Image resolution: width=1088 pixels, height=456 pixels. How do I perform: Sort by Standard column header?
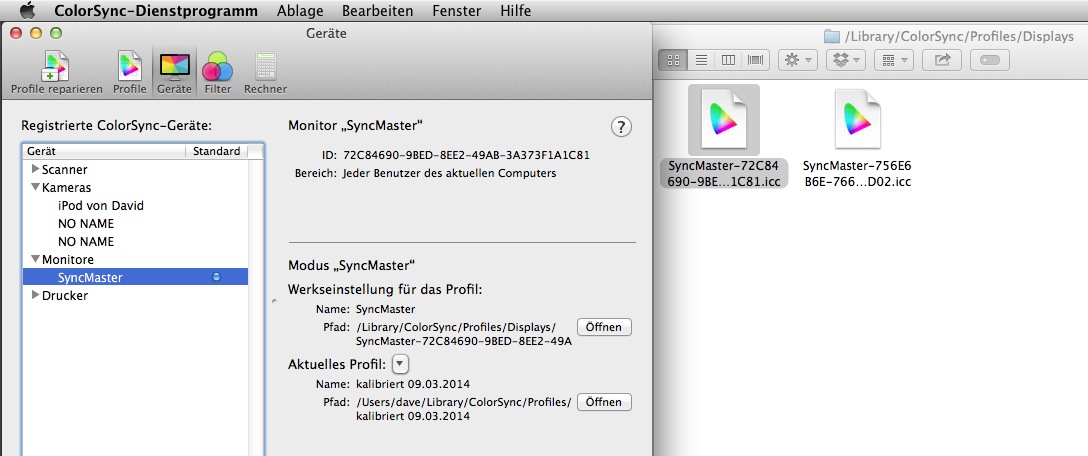pos(216,151)
